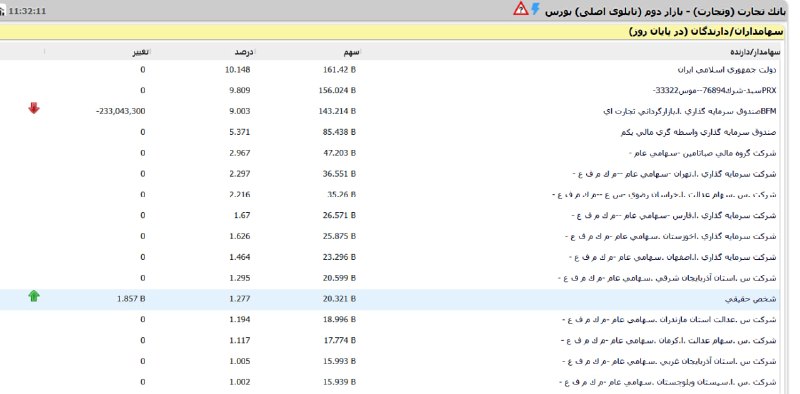
Task: Click the percentage 9.003
Action: 240,111
